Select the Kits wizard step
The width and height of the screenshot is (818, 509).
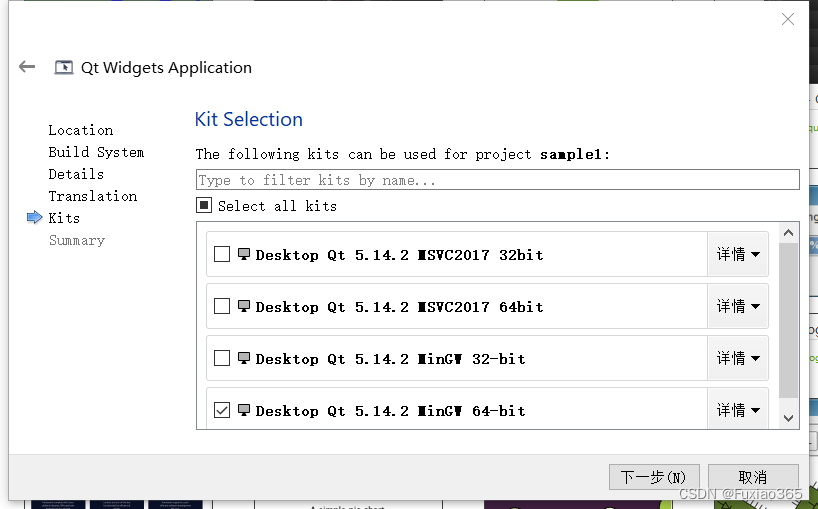(64, 218)
